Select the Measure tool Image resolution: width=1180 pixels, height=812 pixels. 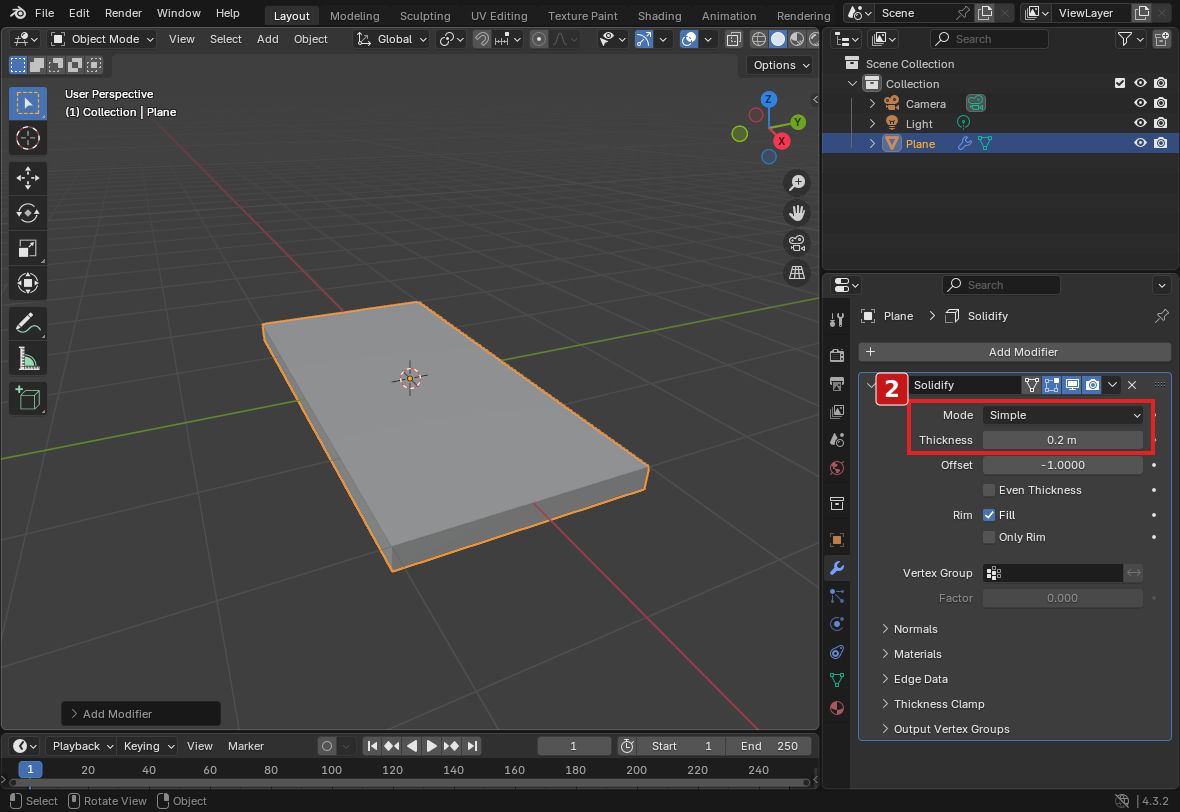click(x=28, y=359)
